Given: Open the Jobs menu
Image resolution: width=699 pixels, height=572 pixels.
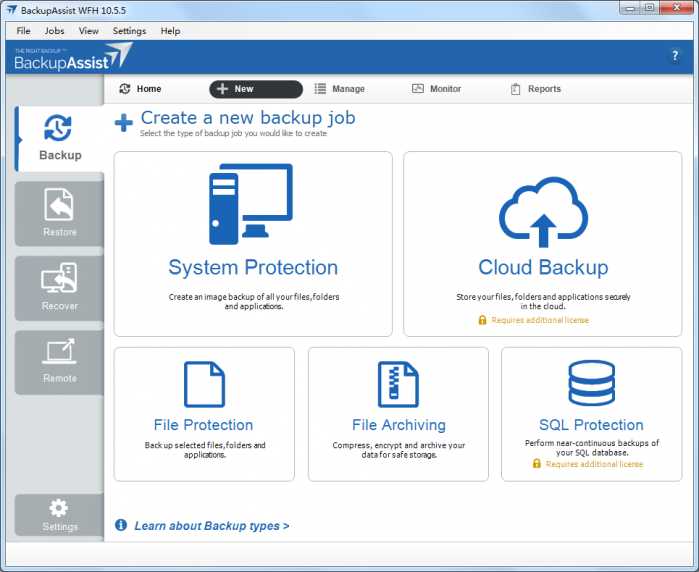Looking at the screenshot, I should (54, 31).
